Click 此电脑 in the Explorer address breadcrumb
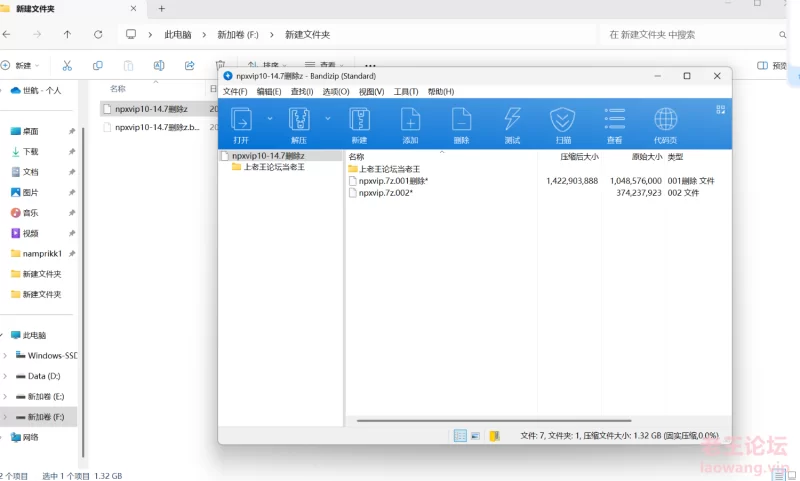Image resolution: width=800 pixels, height=481 pixels. (178, 35)
